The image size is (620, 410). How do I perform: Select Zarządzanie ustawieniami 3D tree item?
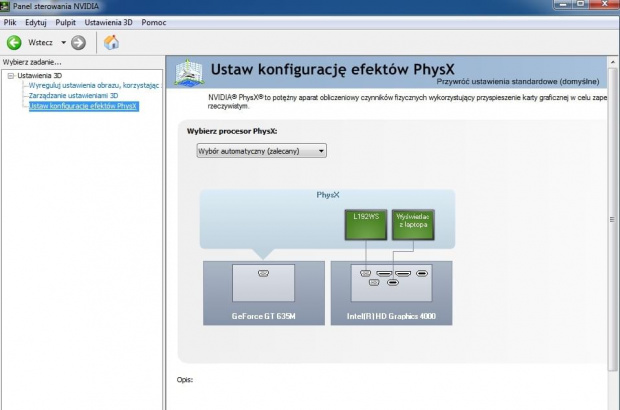click(x=74, y=95)
